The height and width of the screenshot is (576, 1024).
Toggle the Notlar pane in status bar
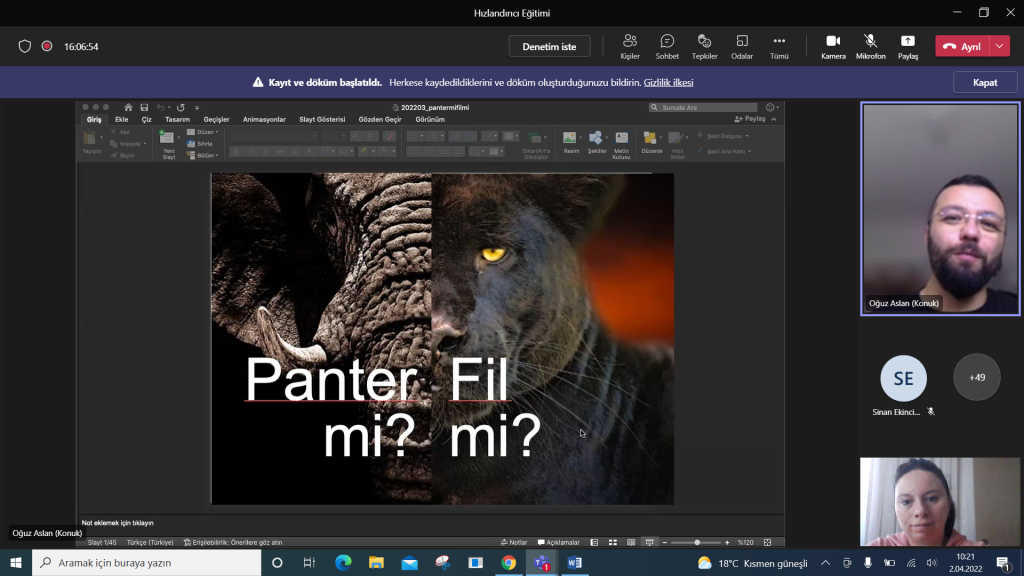click(x=515, y=541)
